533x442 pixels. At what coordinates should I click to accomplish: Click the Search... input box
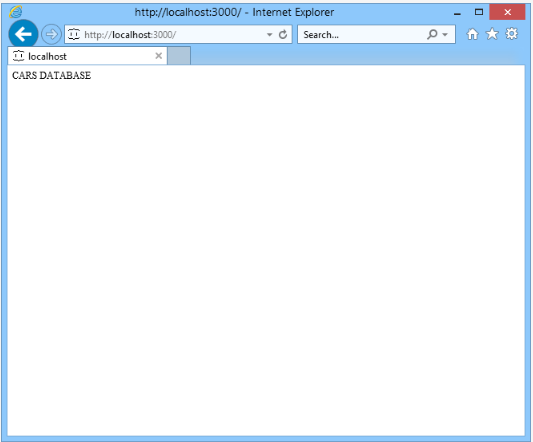(x=364, y=34)
